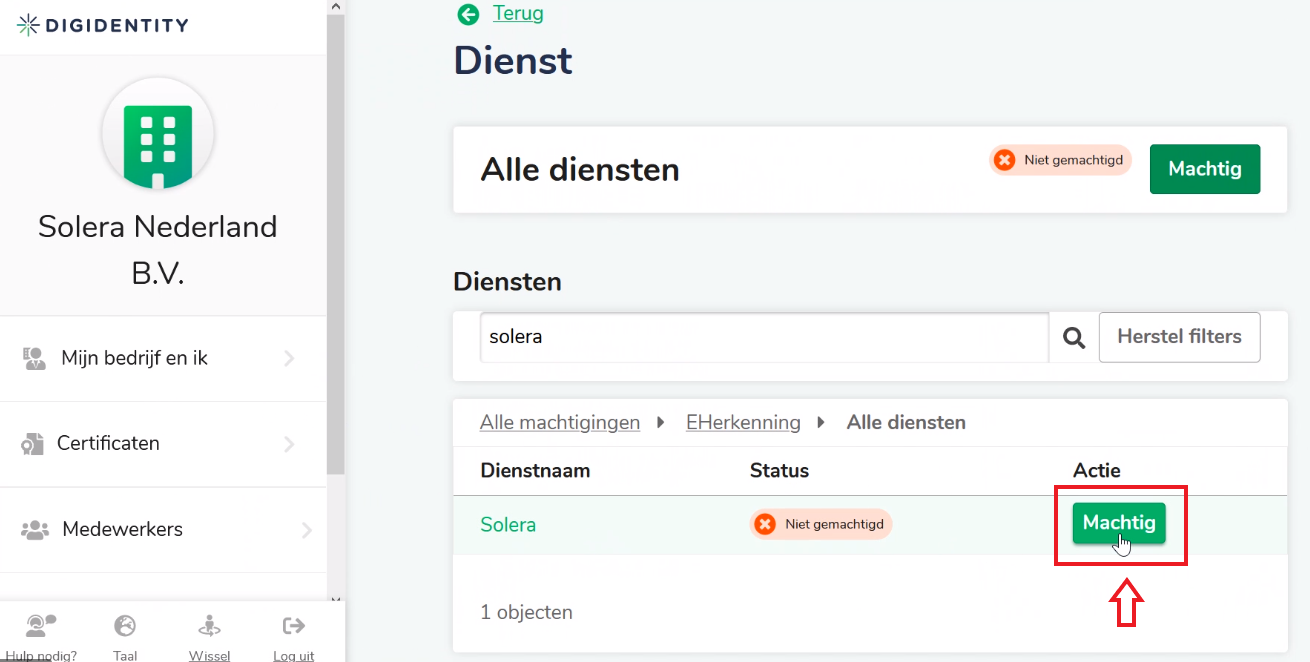Expand chevron next to Medewerkers

tap(306, 530)
